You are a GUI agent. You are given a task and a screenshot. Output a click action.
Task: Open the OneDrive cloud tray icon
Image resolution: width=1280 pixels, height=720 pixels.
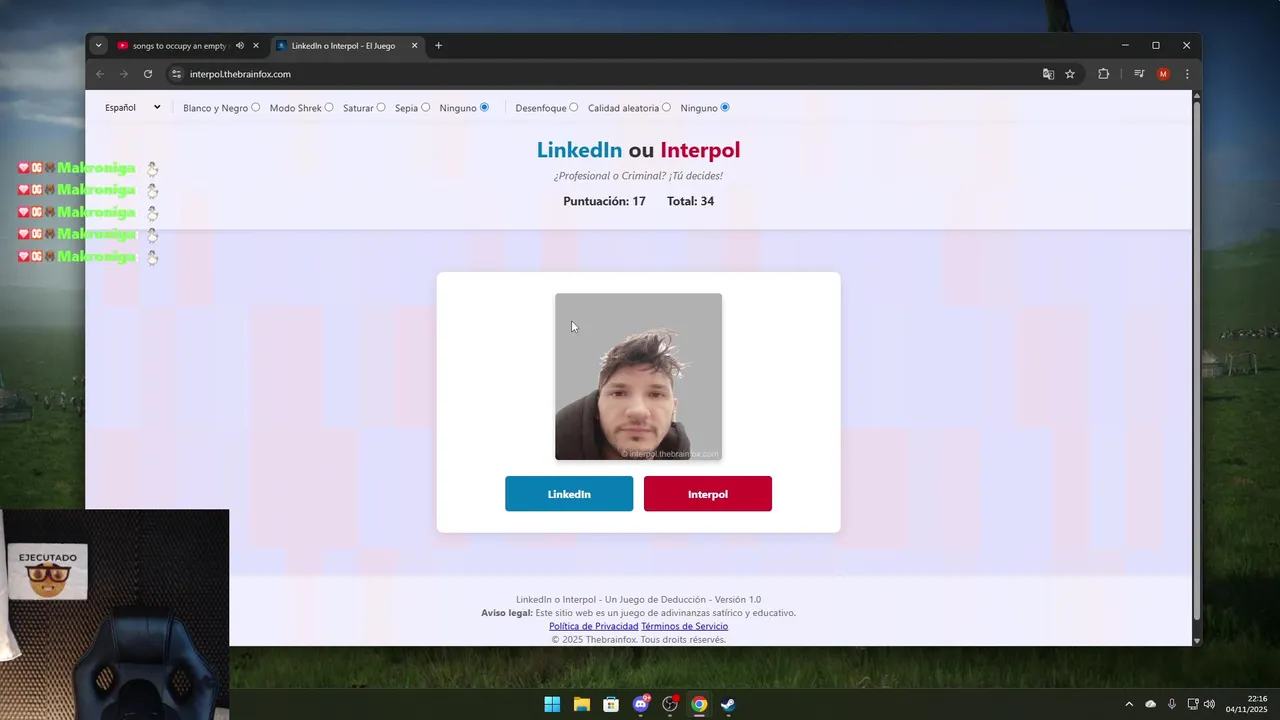click(x=1150, y=704)
